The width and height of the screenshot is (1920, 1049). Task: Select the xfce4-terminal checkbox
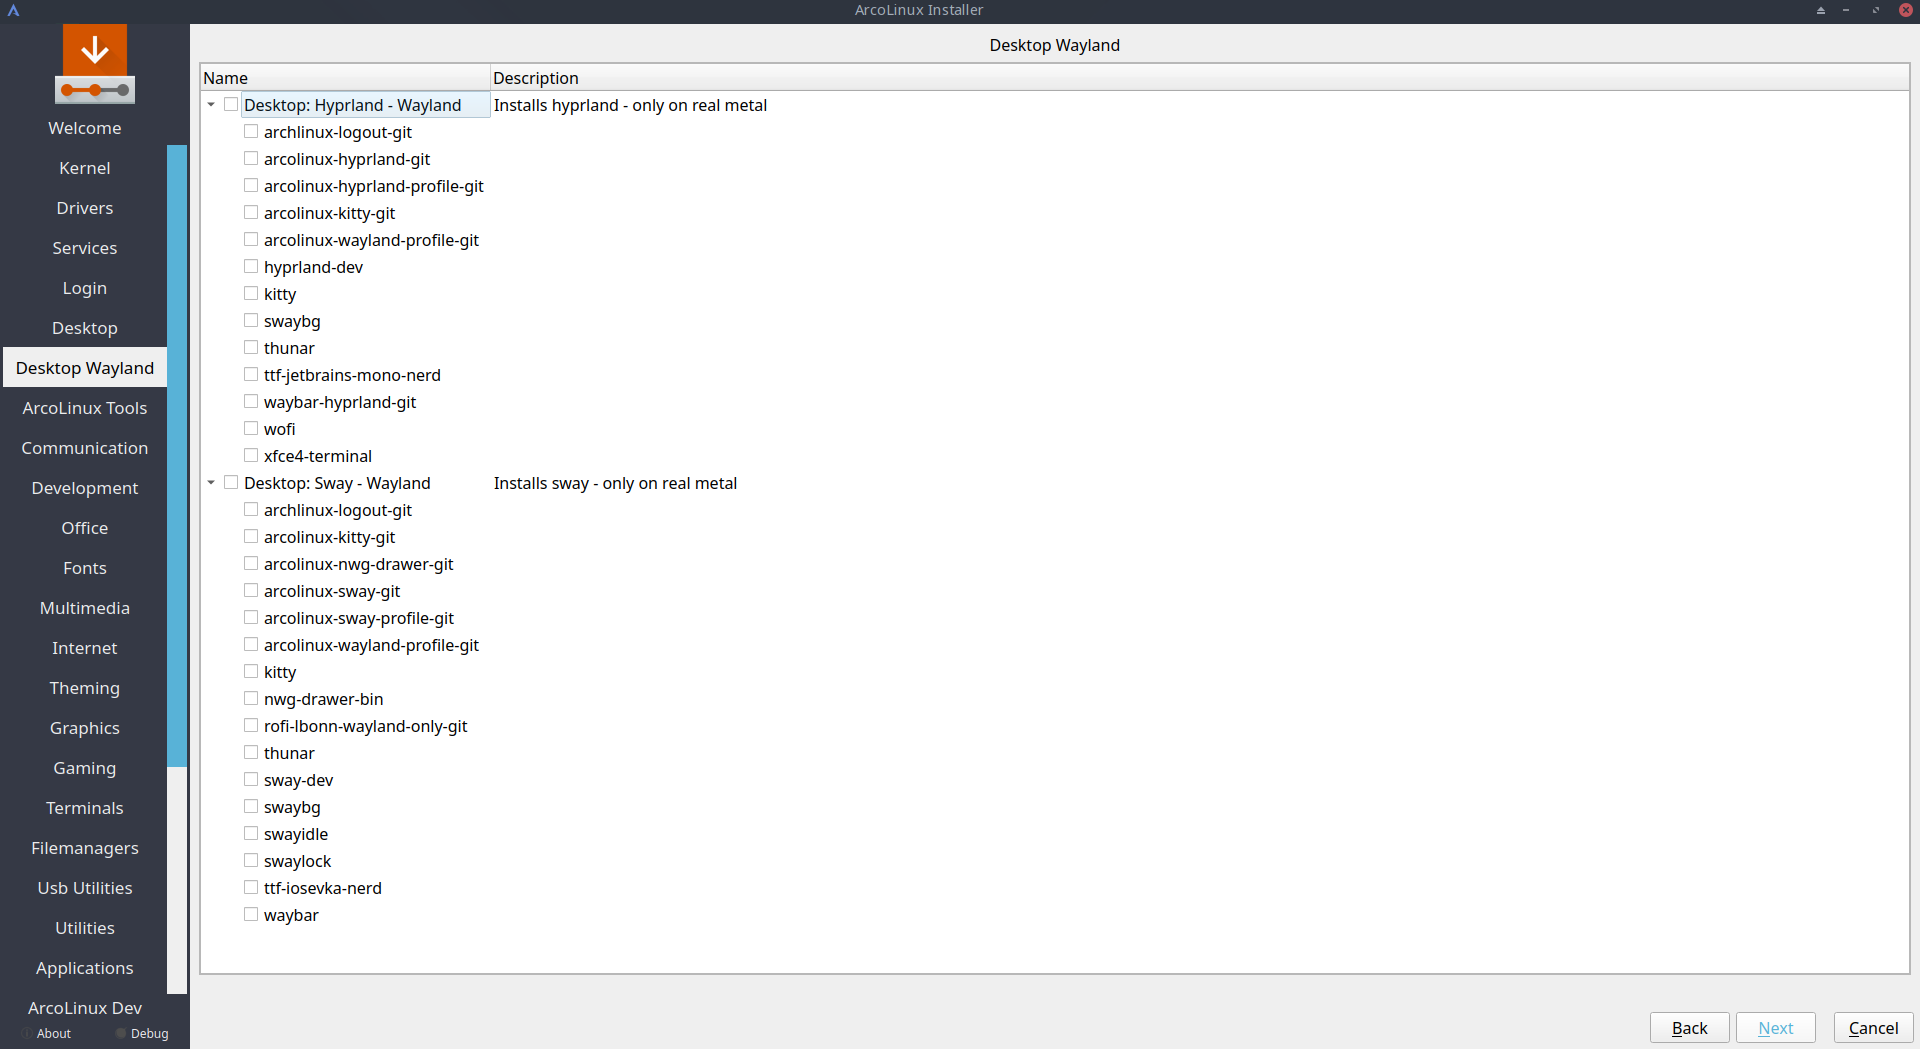251,456
